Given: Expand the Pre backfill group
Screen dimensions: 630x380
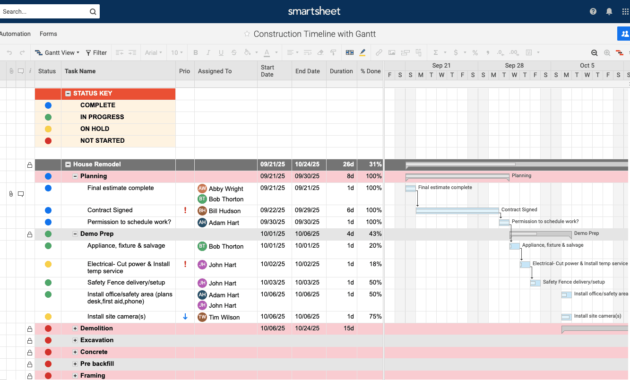Looking at the screenshot, I should (75, 364).
